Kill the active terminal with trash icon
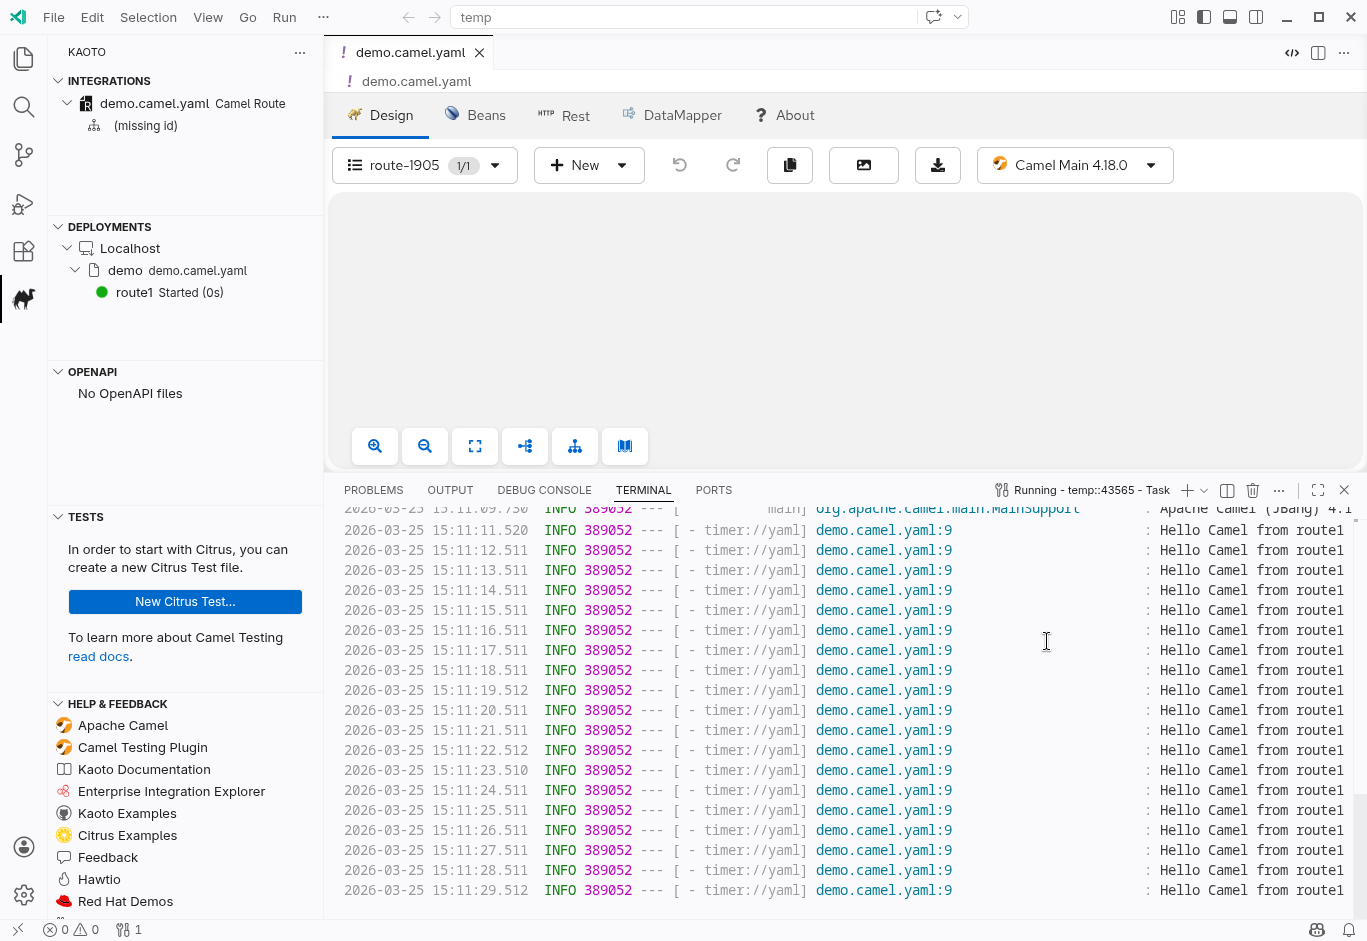Image resolution: width=1367 pixels, height=941 pixels. tap(1252, 490)
